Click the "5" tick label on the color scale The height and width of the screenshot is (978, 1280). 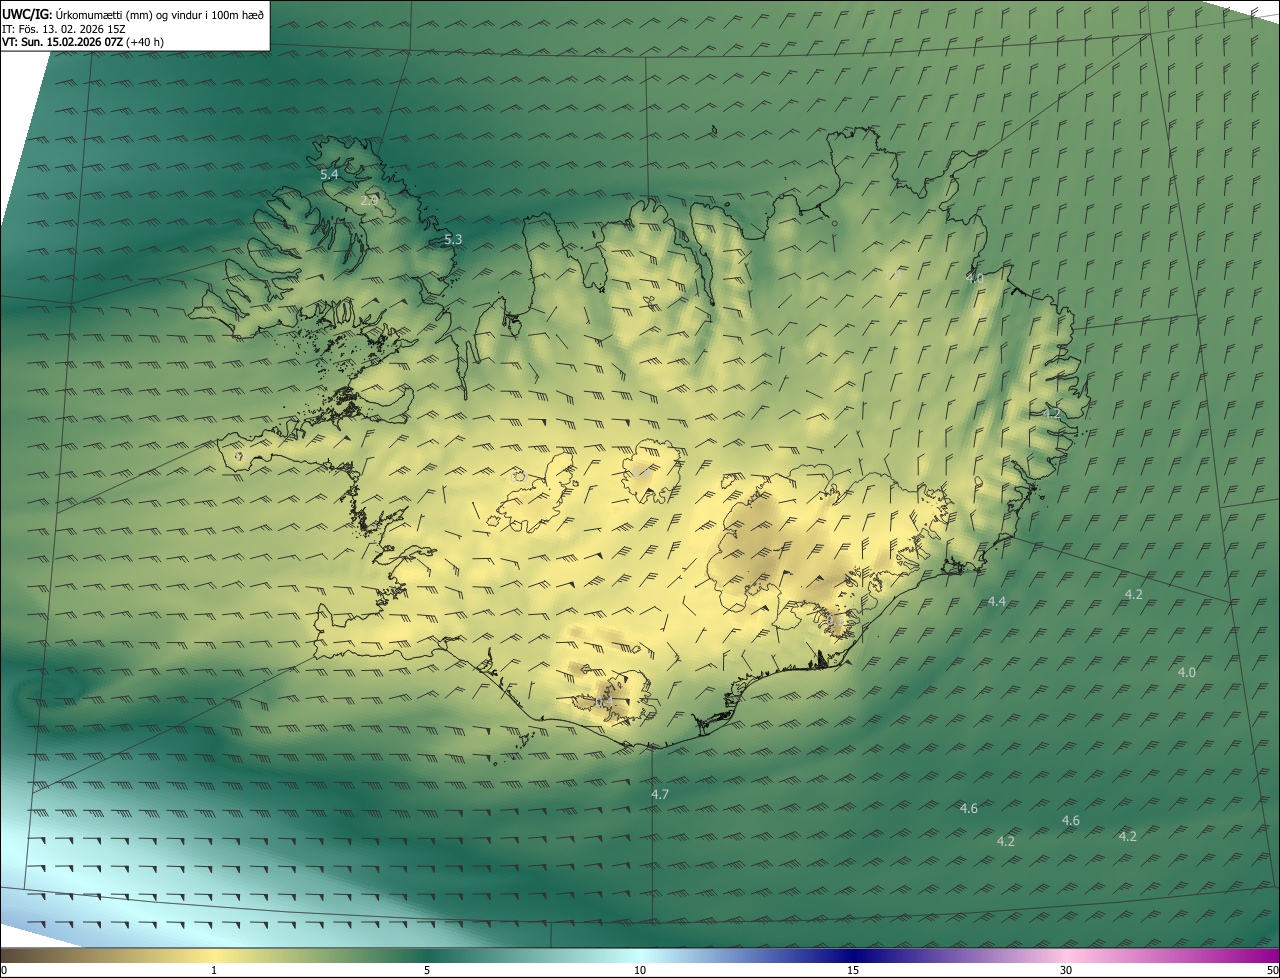click(427, 971)
